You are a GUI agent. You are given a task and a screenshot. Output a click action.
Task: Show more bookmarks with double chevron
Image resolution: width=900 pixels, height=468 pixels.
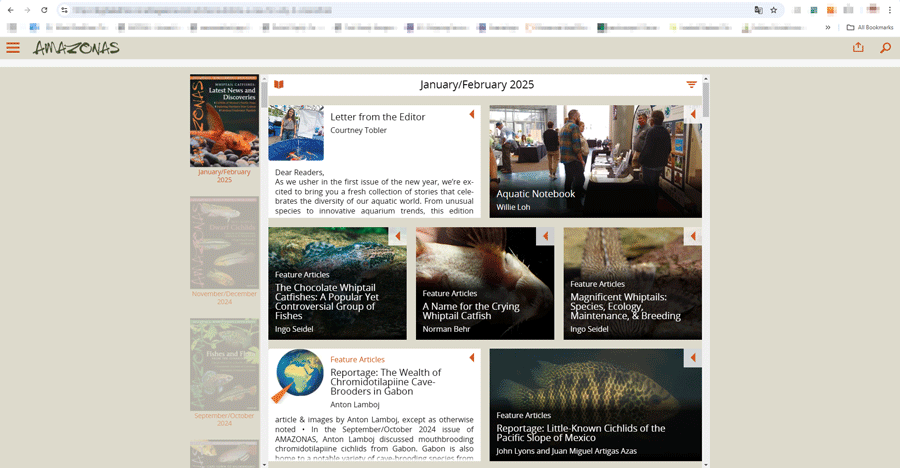[x=828, y=27]
